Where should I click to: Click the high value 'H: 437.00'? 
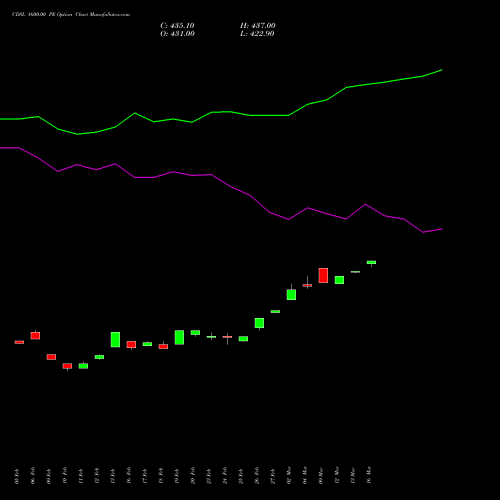point(258,26)
